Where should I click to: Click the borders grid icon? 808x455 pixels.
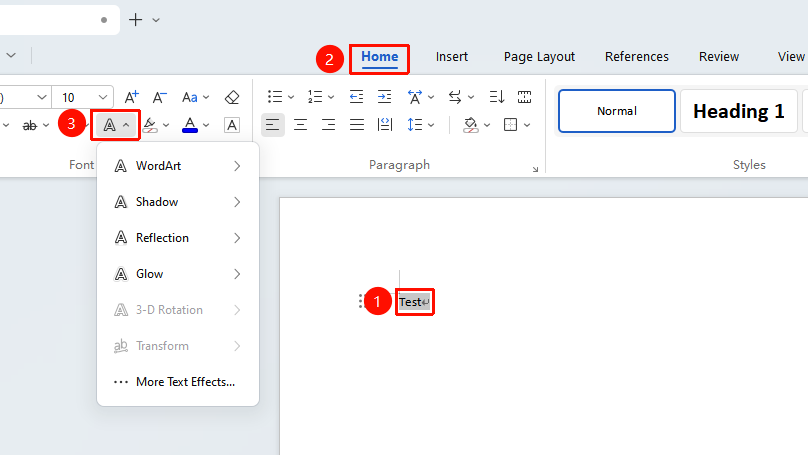(x=510, y=125)
